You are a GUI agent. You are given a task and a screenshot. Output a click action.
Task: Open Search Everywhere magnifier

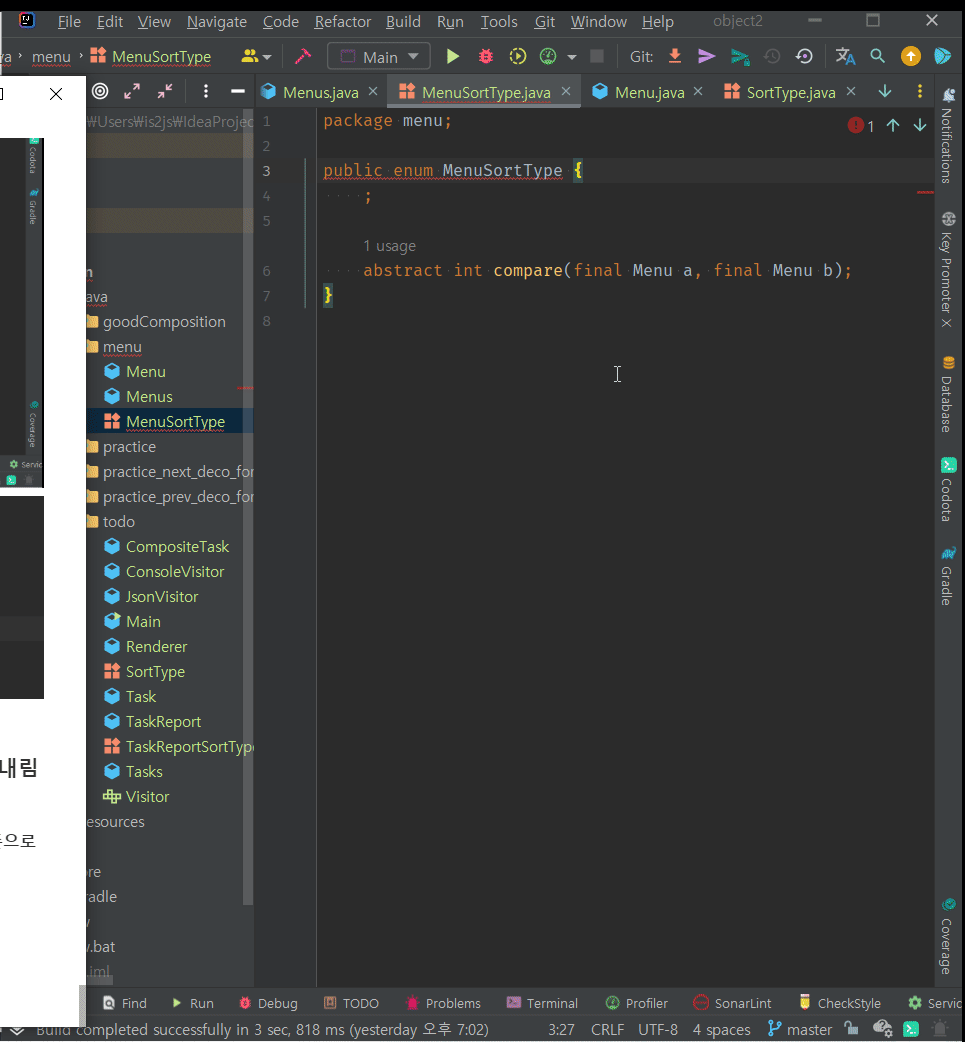pos(877,56)
